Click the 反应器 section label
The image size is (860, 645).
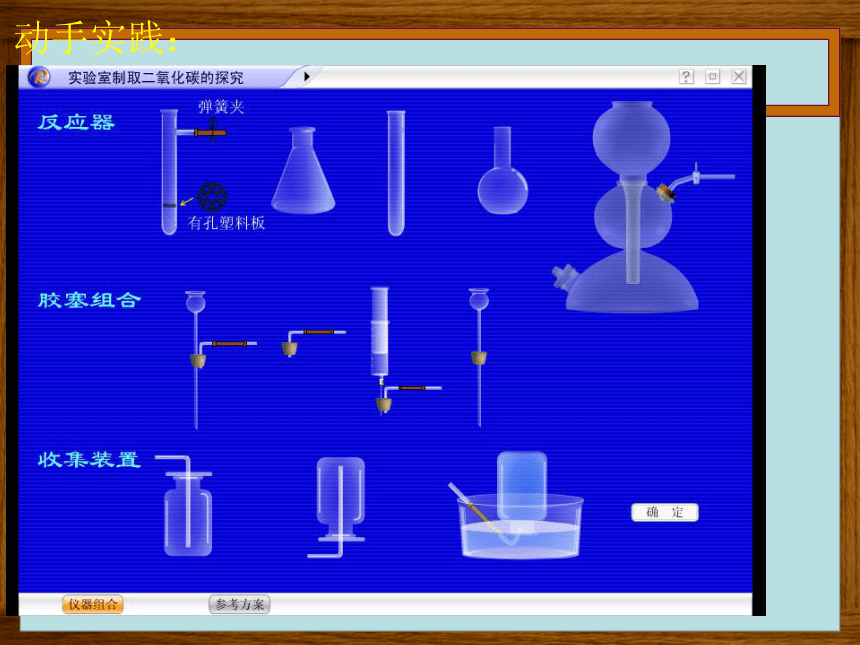(x=76, y=122)
